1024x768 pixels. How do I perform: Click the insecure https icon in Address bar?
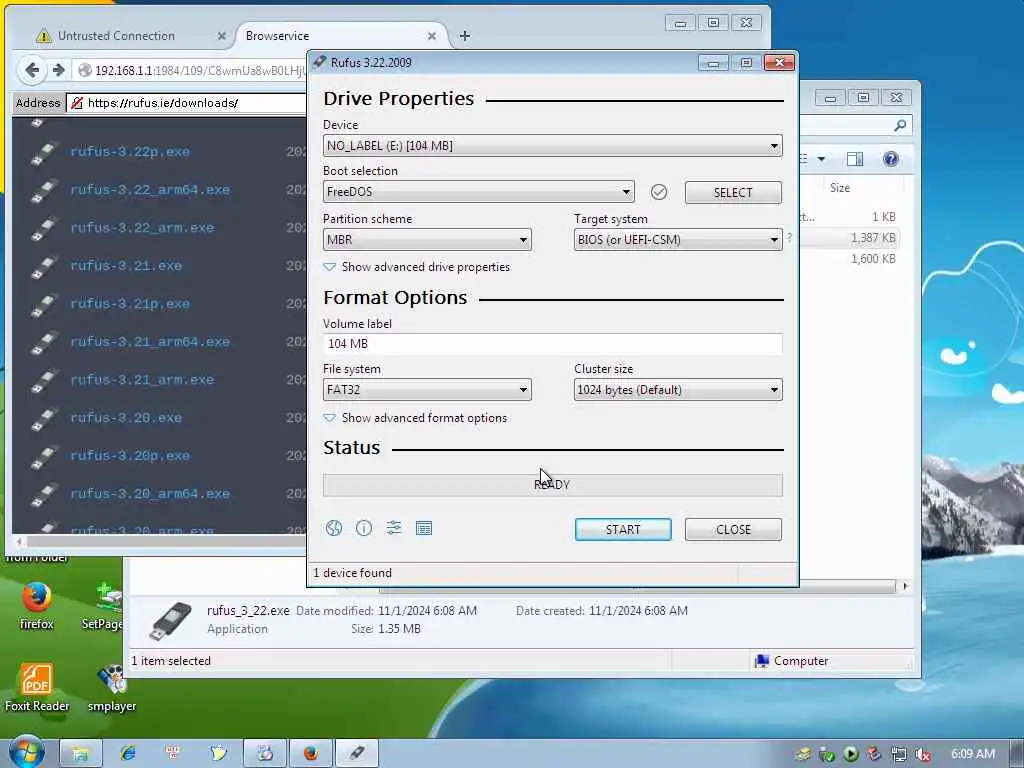77,103
